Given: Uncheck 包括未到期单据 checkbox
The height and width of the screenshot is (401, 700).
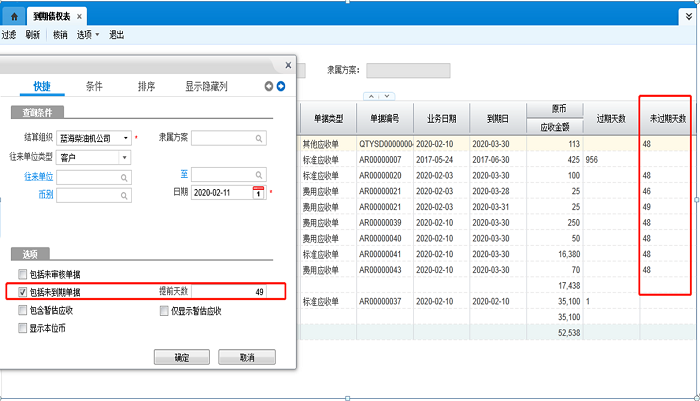Looking at the screenshot, I should (22, 292).
